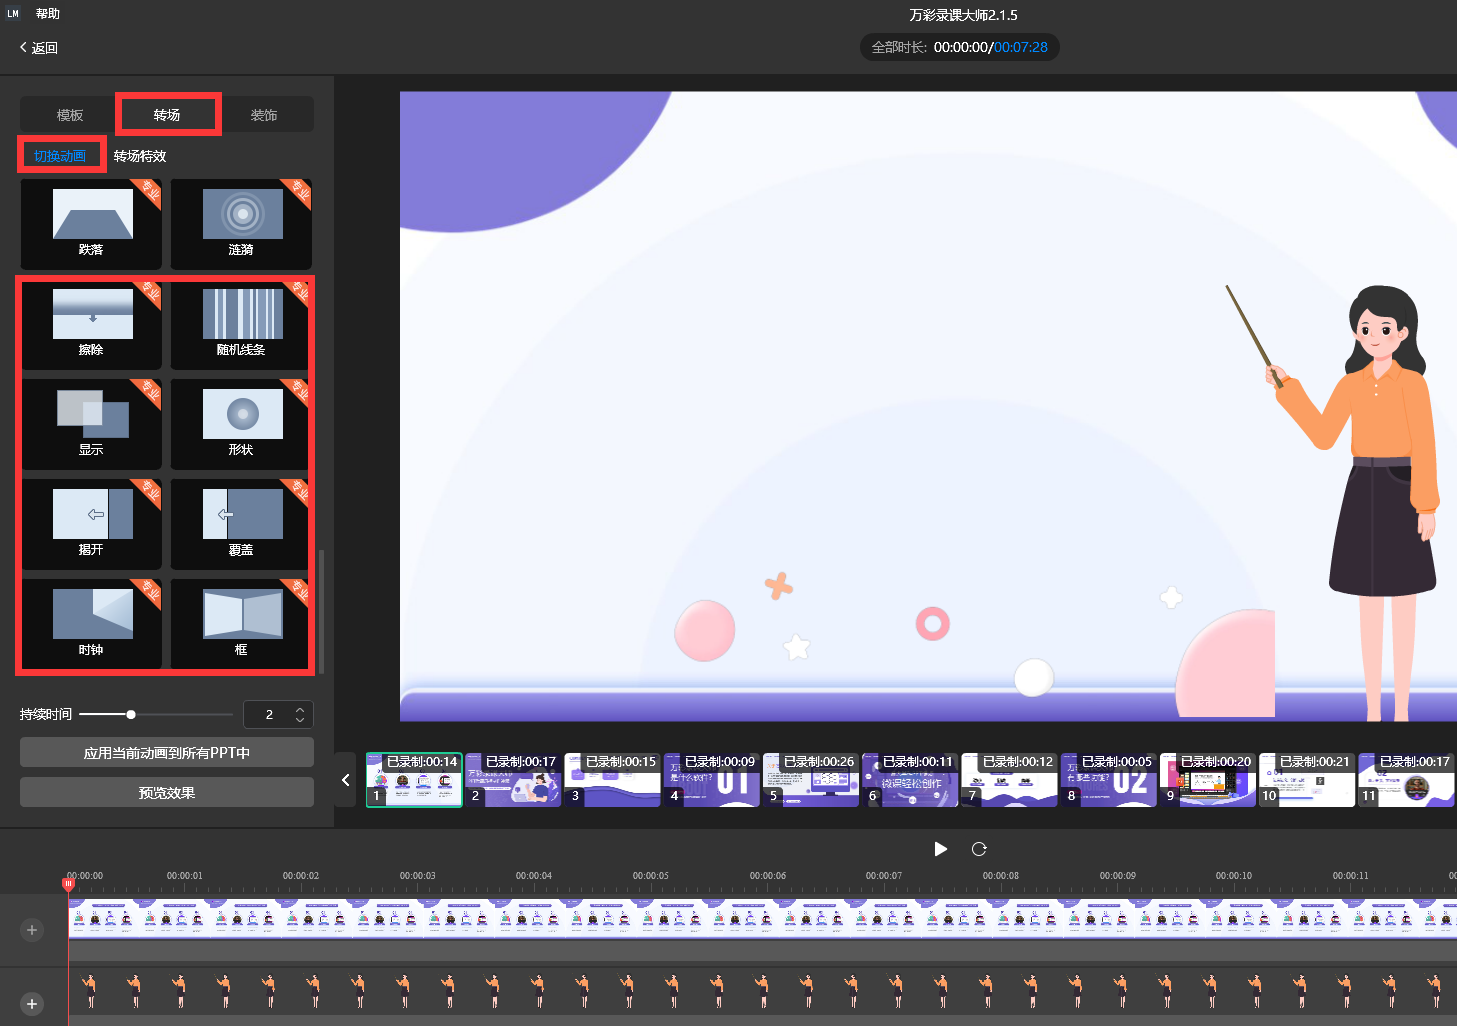
Task: Collapse the slide strip with left arrow
Action: coord(345,780)
